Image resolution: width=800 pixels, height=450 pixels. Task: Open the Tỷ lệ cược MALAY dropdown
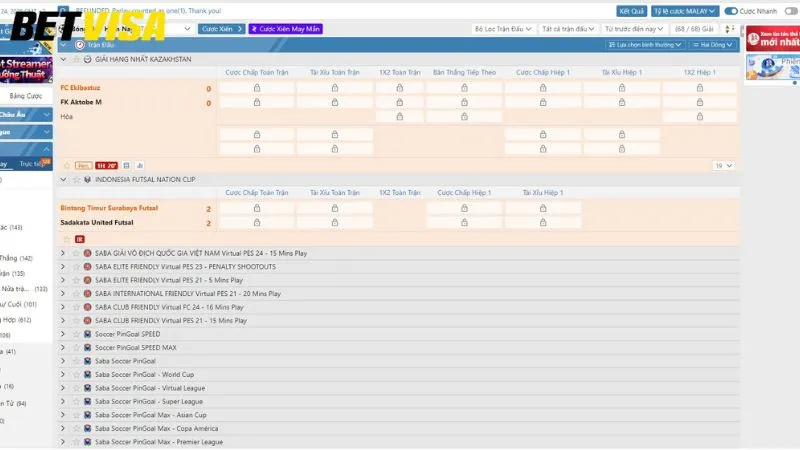685,11
